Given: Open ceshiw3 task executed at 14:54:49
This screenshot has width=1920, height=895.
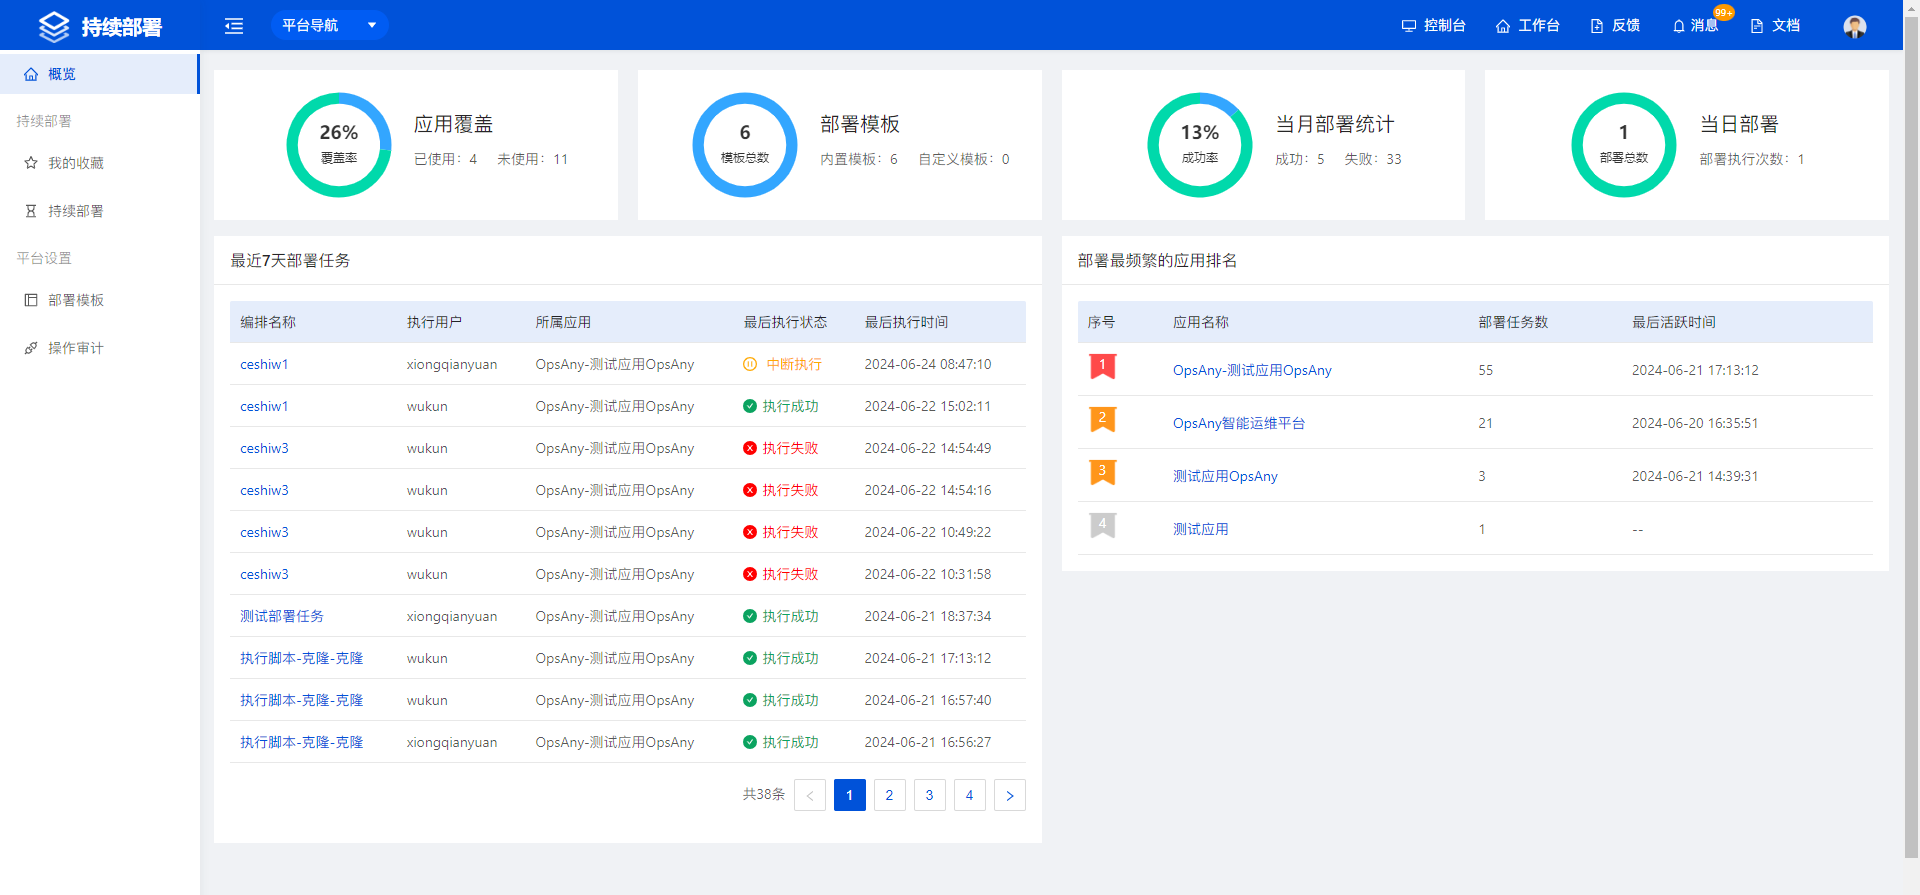Looking at the screenshot, I should coord(264,448).
